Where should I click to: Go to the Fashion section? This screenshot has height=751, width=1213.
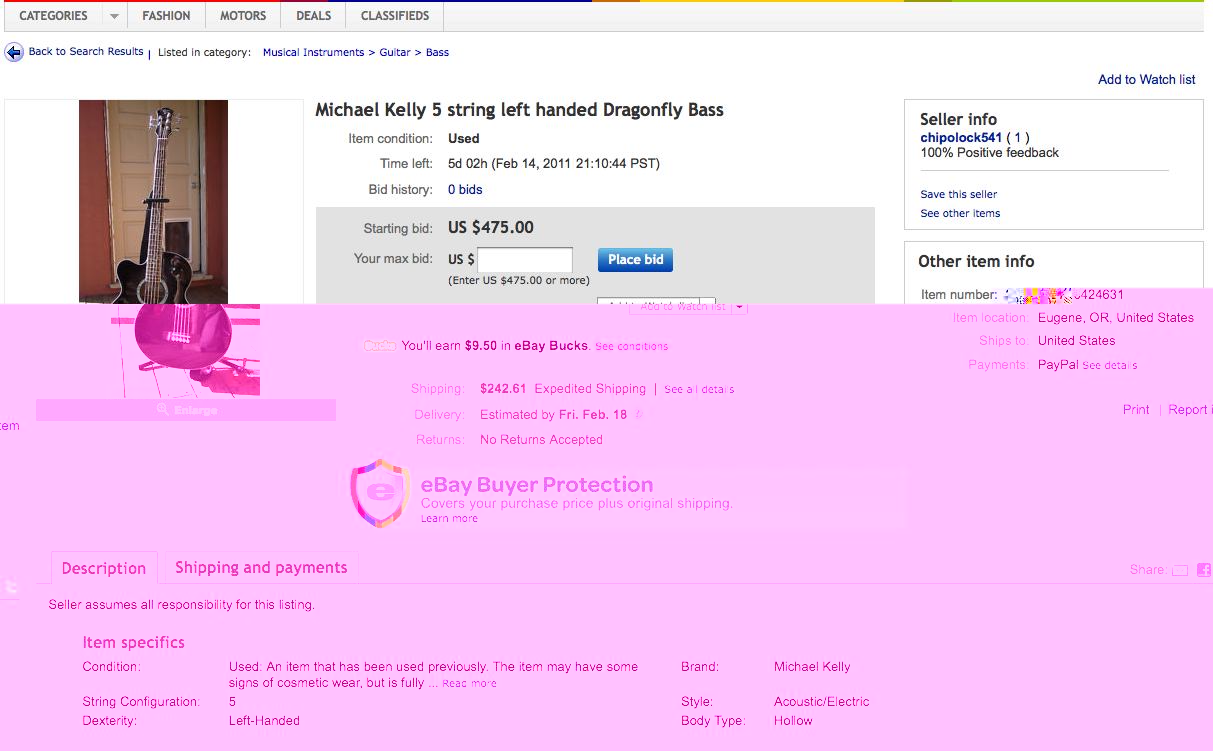(x=166, y=16)
